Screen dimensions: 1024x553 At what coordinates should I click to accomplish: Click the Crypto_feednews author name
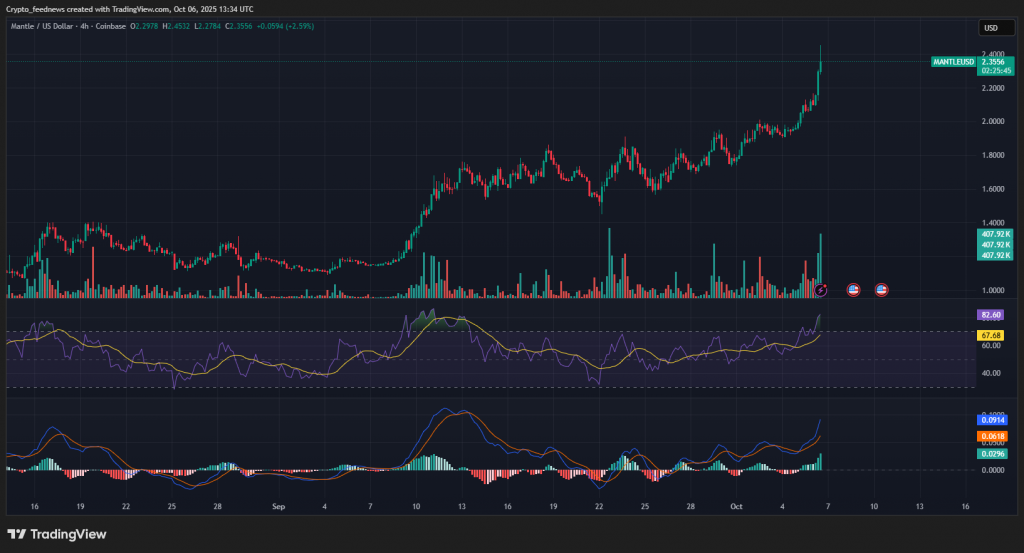[34, 9]
